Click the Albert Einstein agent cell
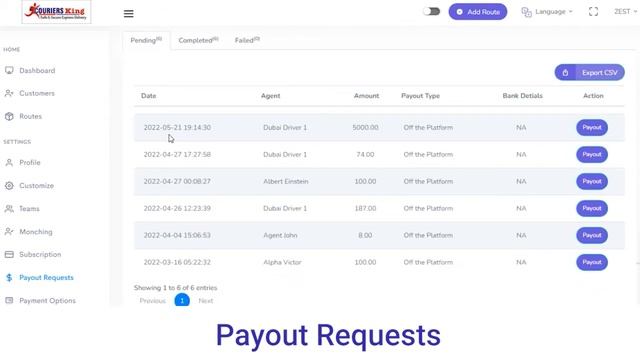Screen dimensions: 640x360 point(286,181)
